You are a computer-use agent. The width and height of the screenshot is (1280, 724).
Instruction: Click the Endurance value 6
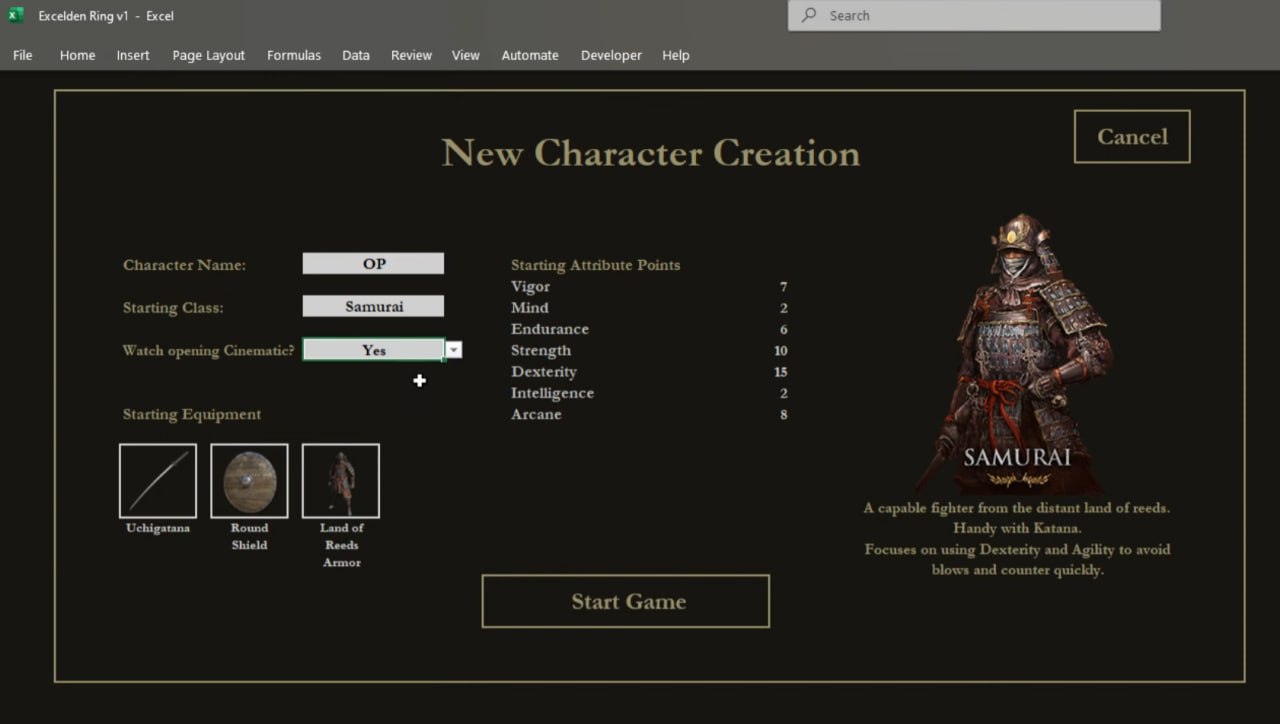pyautogui.click(x=783, y=329)
